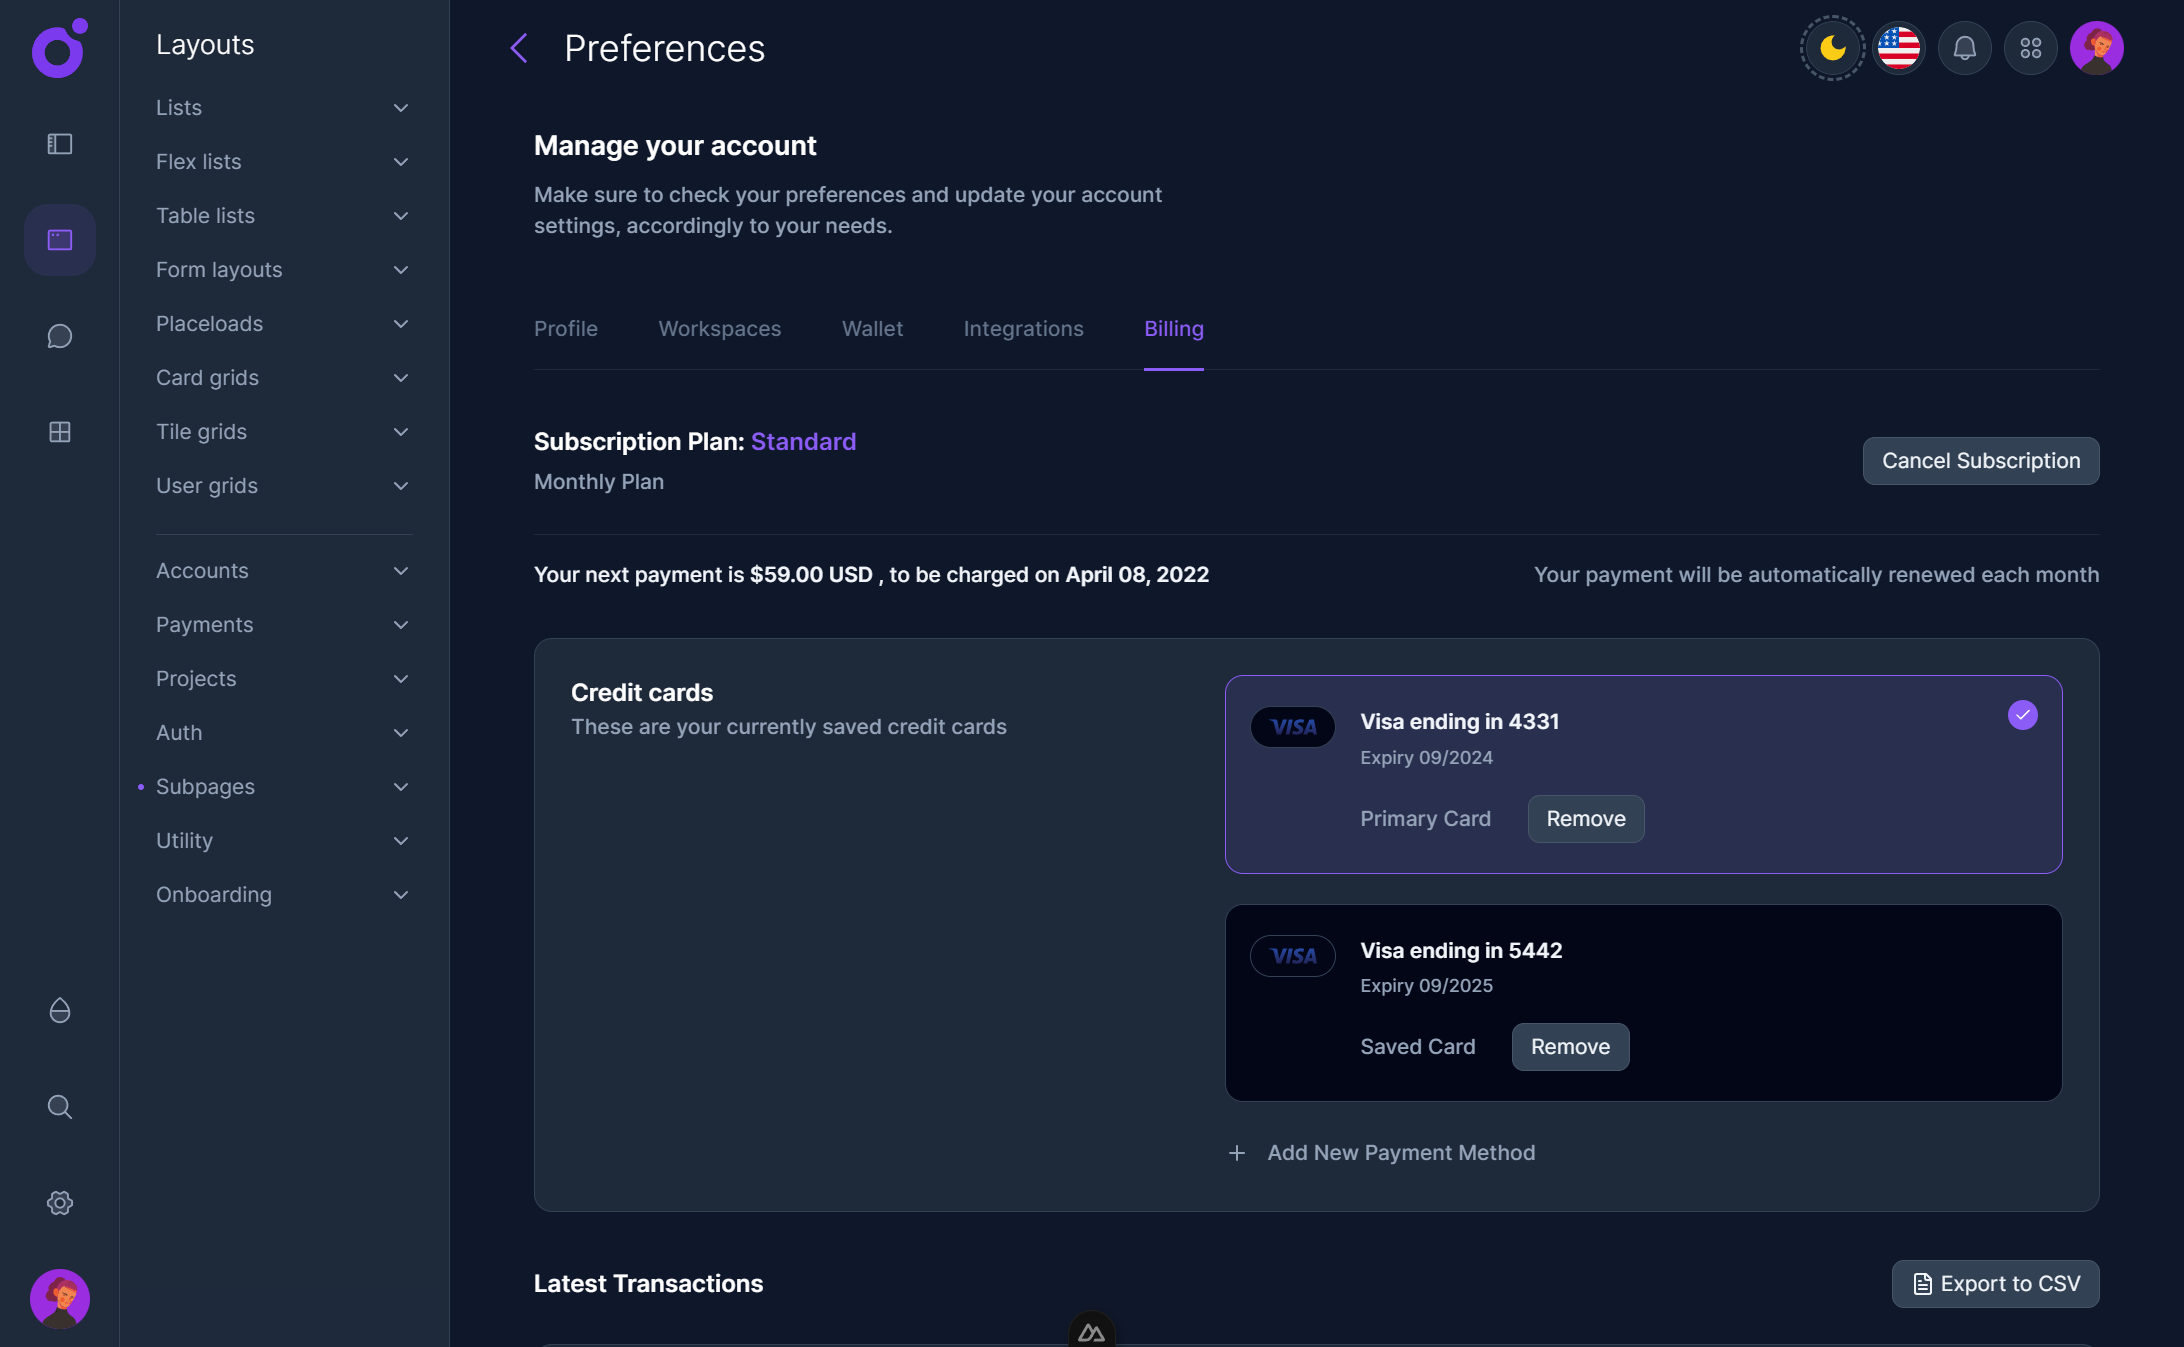Image resolution: width=2184 pixels, height=1347 pixels.
Task: Click the user avatar in the top right
Action: pyautogui.click(x=2096, y=47)
